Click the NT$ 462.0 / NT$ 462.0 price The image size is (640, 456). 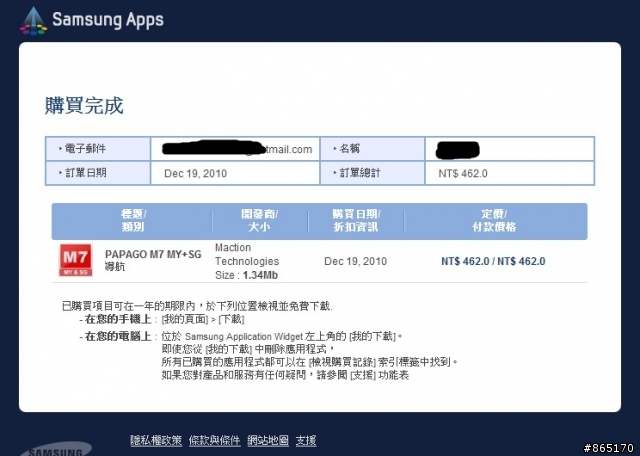coord(493,261)
